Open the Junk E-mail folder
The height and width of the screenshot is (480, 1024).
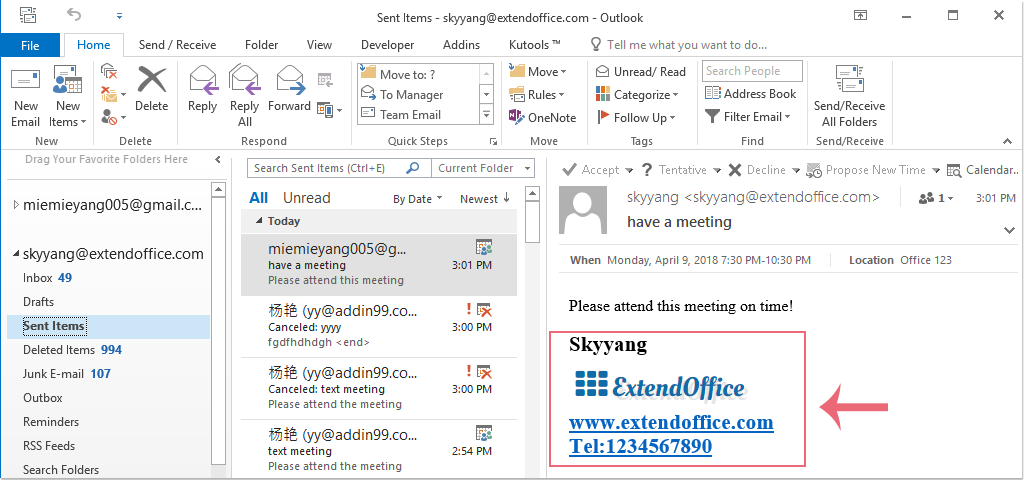click(x=108, y=374)
